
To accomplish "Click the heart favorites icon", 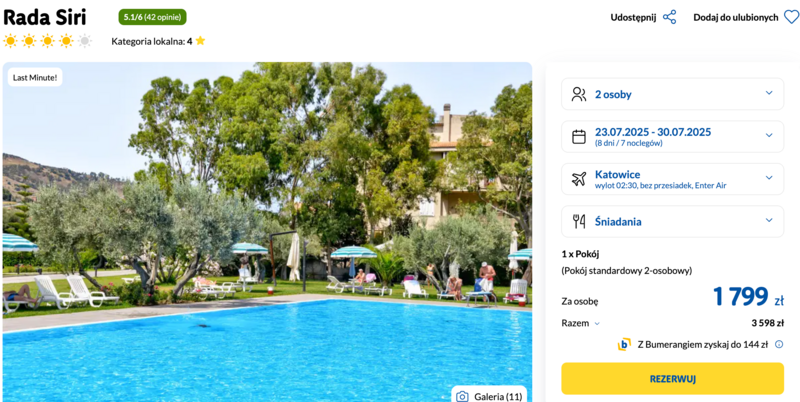I will click(791, 17).
